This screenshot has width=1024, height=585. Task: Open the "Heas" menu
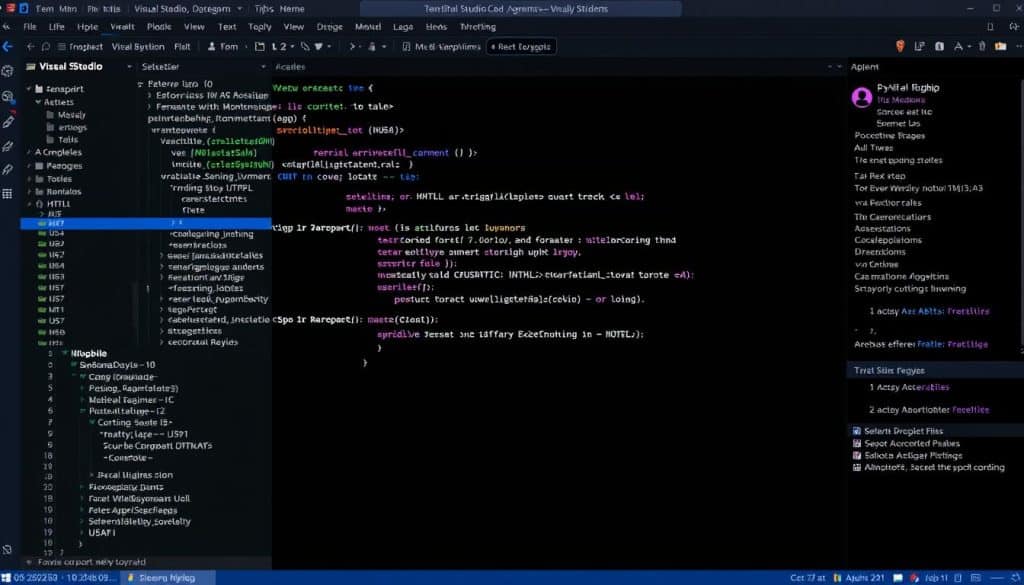tap(436, 27)
